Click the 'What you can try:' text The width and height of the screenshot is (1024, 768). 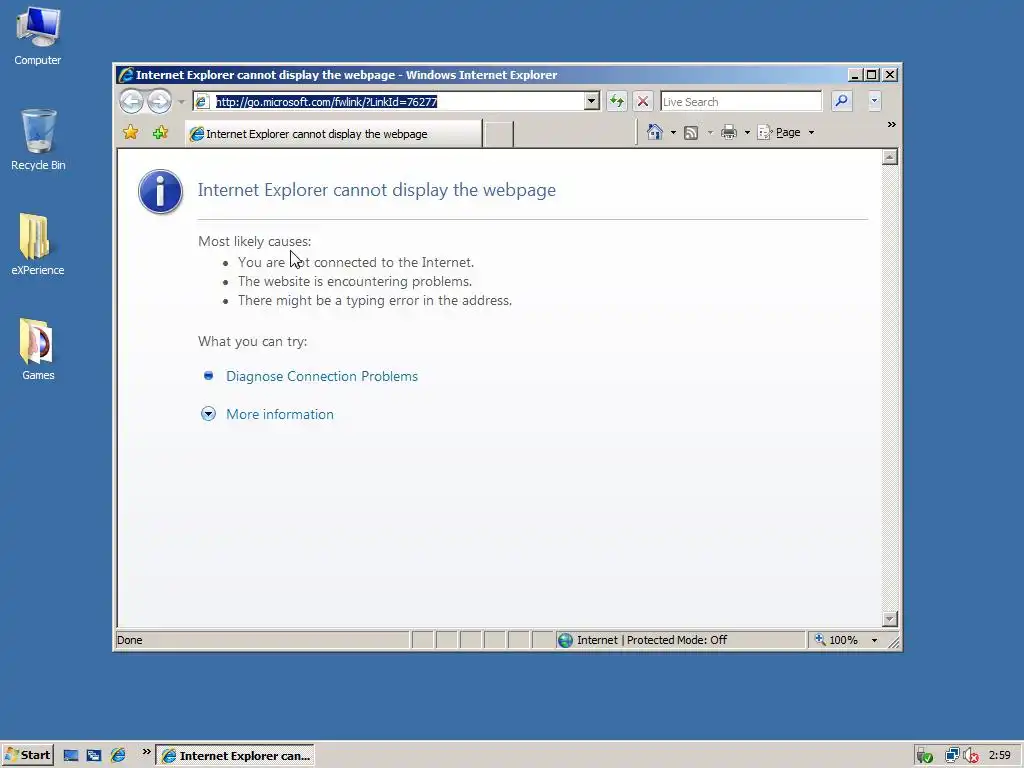pos(253,342)
